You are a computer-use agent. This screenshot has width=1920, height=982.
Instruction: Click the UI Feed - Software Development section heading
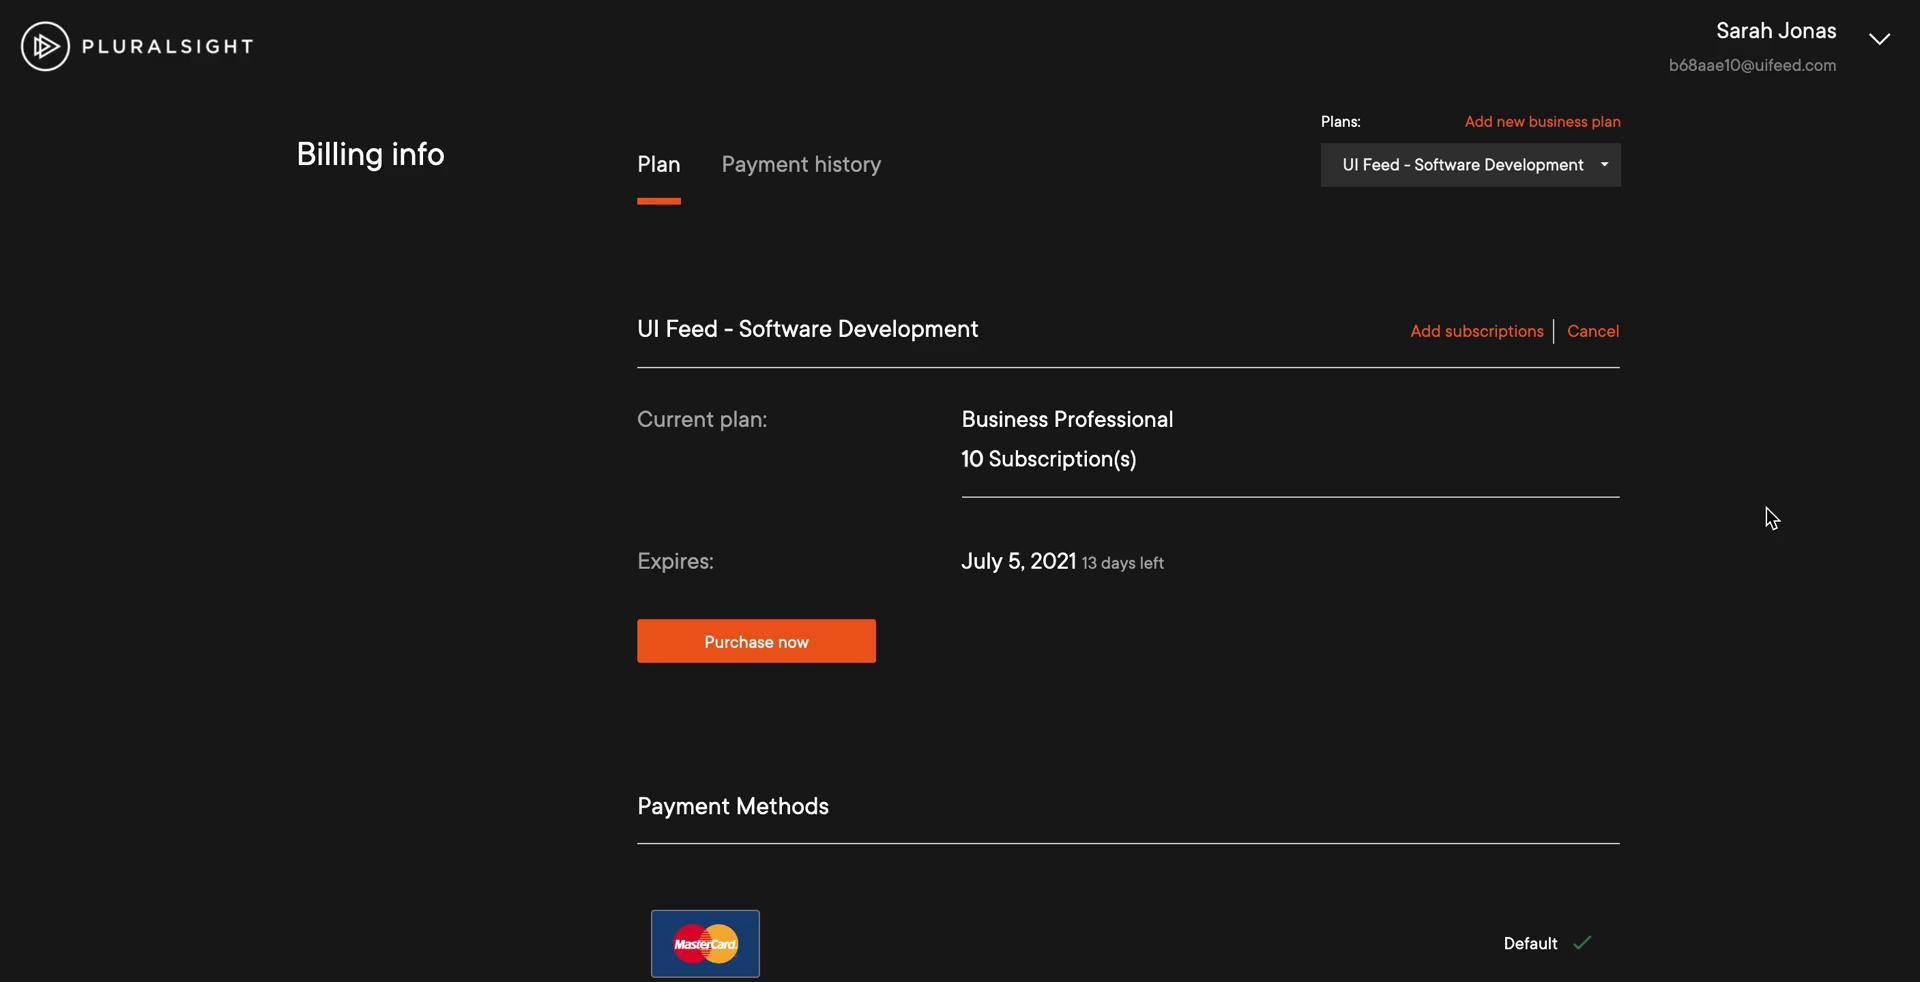(807, 329)
